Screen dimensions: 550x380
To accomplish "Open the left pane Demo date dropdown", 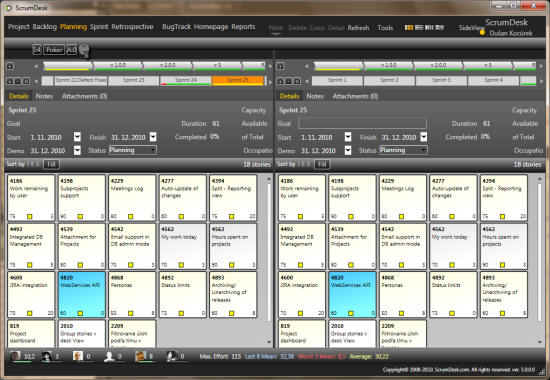I will pyautogui.click(x=77, y=150).
